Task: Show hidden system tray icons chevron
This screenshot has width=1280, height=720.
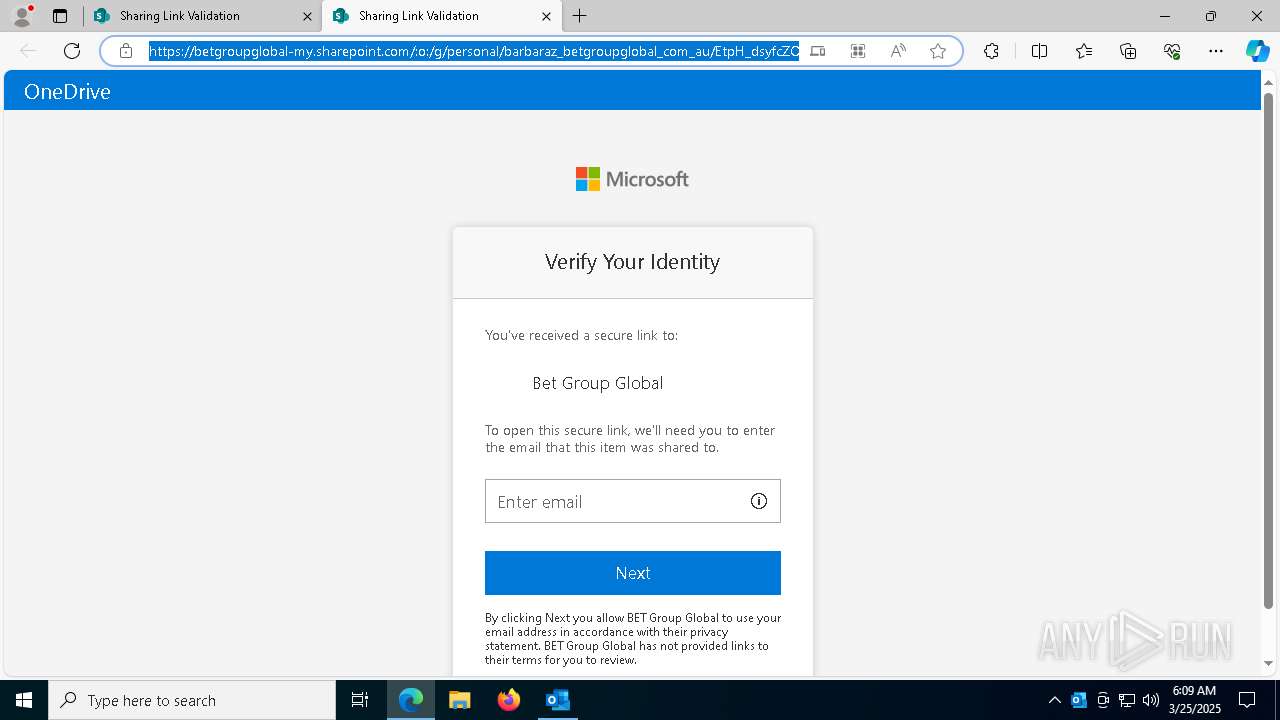Action: (1054, 700)
